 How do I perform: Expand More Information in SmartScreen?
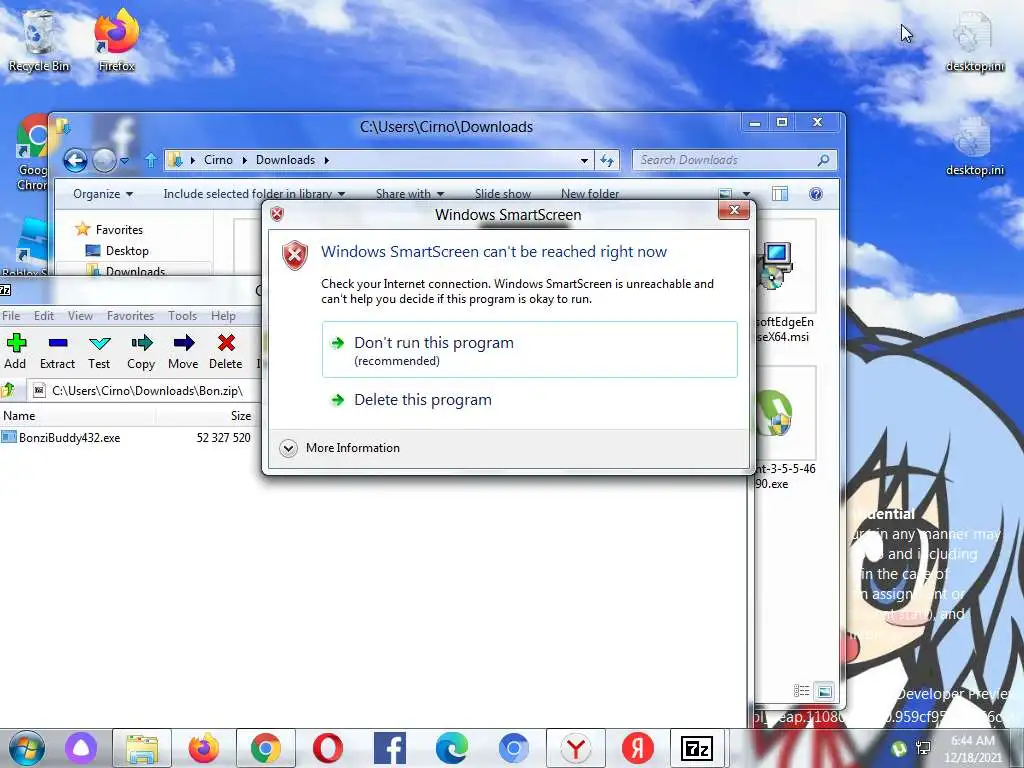pyautogui.click(x=340, y=448)
